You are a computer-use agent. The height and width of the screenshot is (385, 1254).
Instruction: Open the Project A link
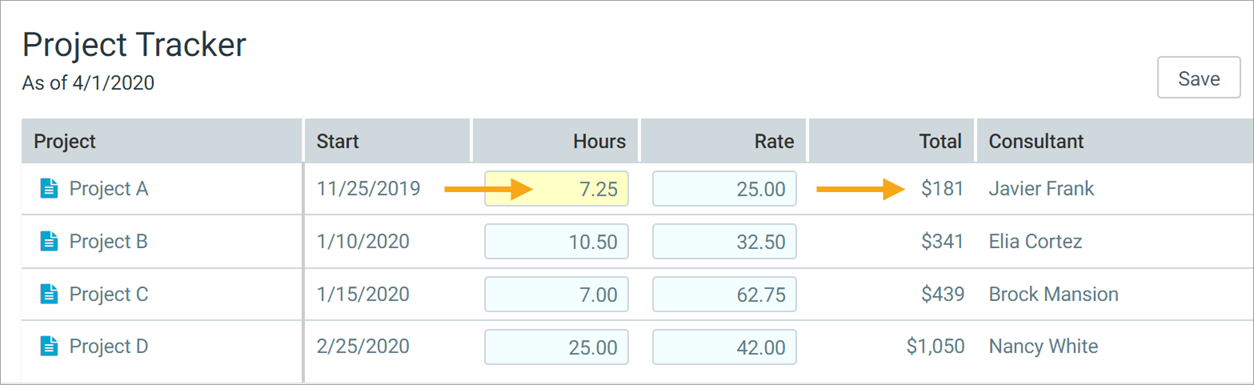click(108, 188)
